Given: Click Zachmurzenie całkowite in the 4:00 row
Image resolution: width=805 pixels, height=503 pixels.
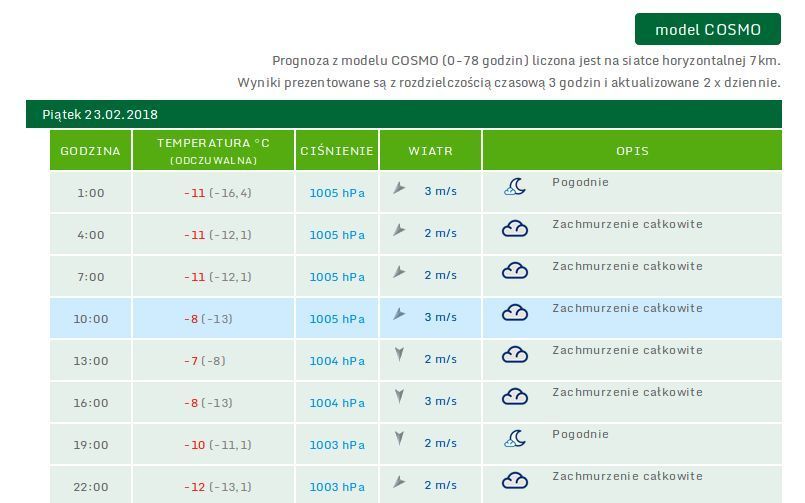Looking at the screenshot, I should pos(627,224).
